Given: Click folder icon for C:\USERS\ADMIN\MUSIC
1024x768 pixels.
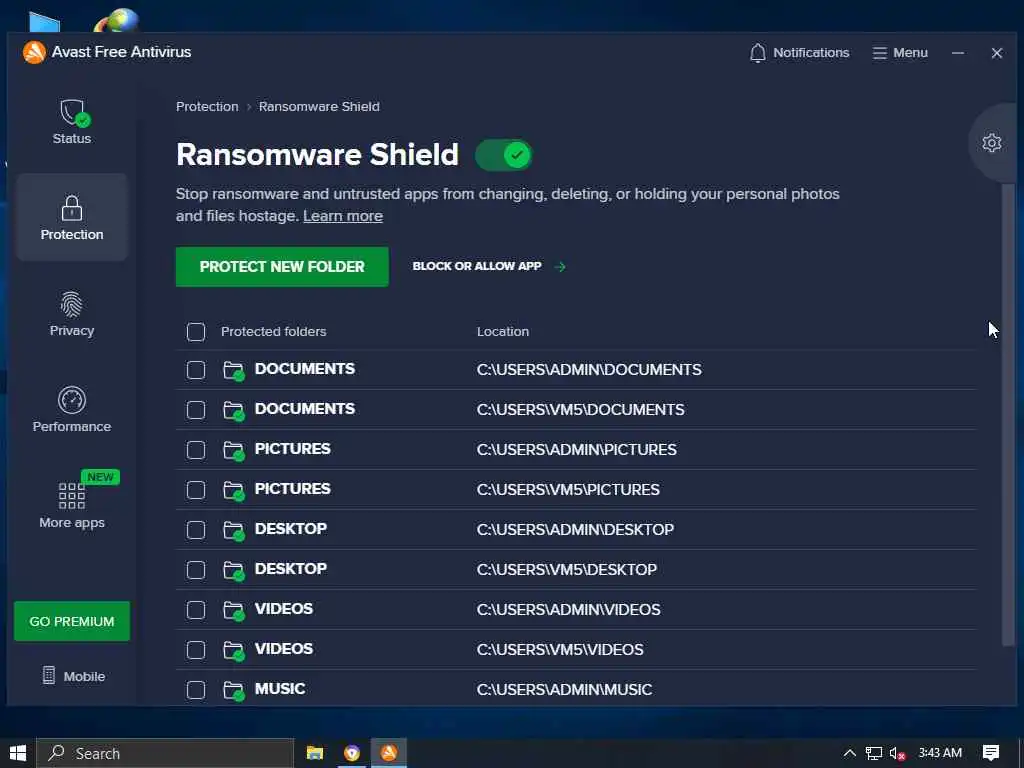Looking at the screenshot, I should 233,690.
